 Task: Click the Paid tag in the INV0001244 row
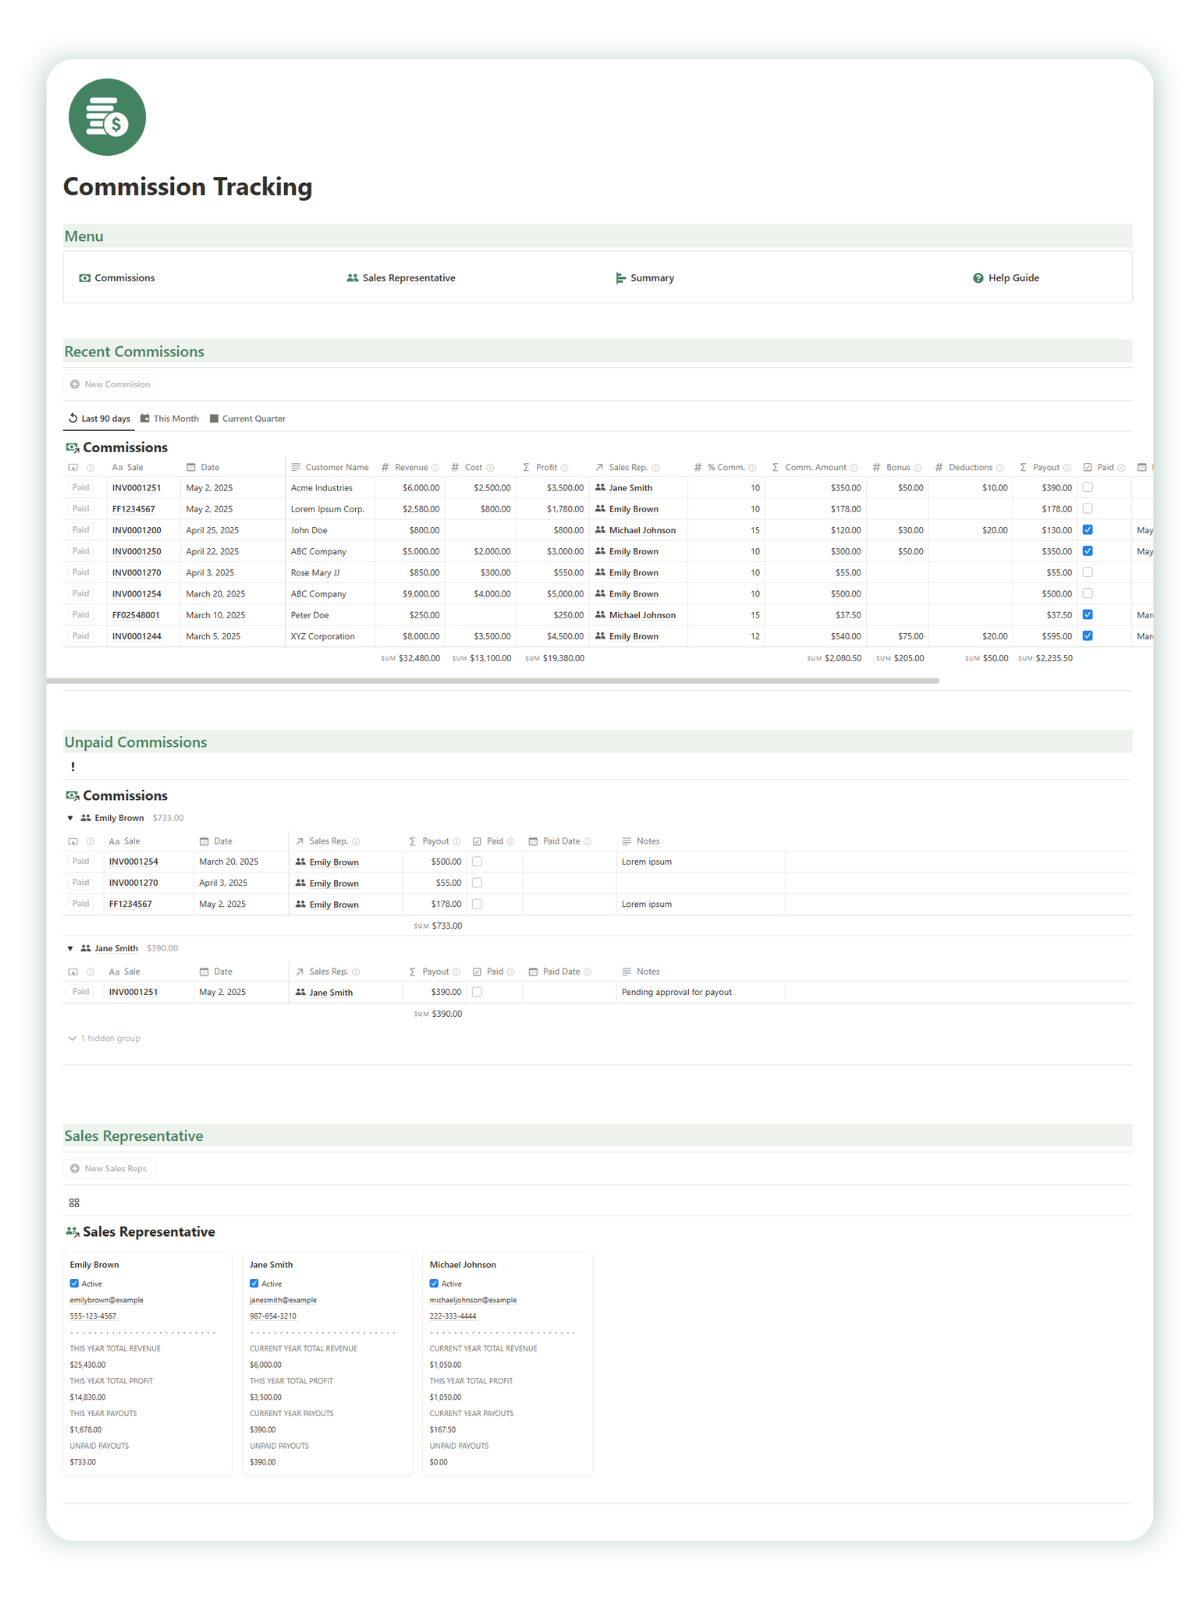tap(81, 636)
